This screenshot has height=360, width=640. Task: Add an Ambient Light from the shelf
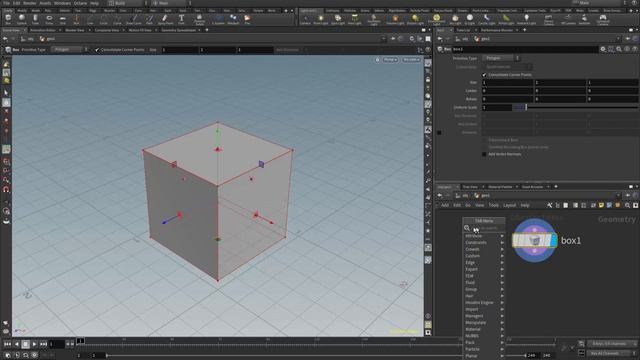tap(527, 19)
